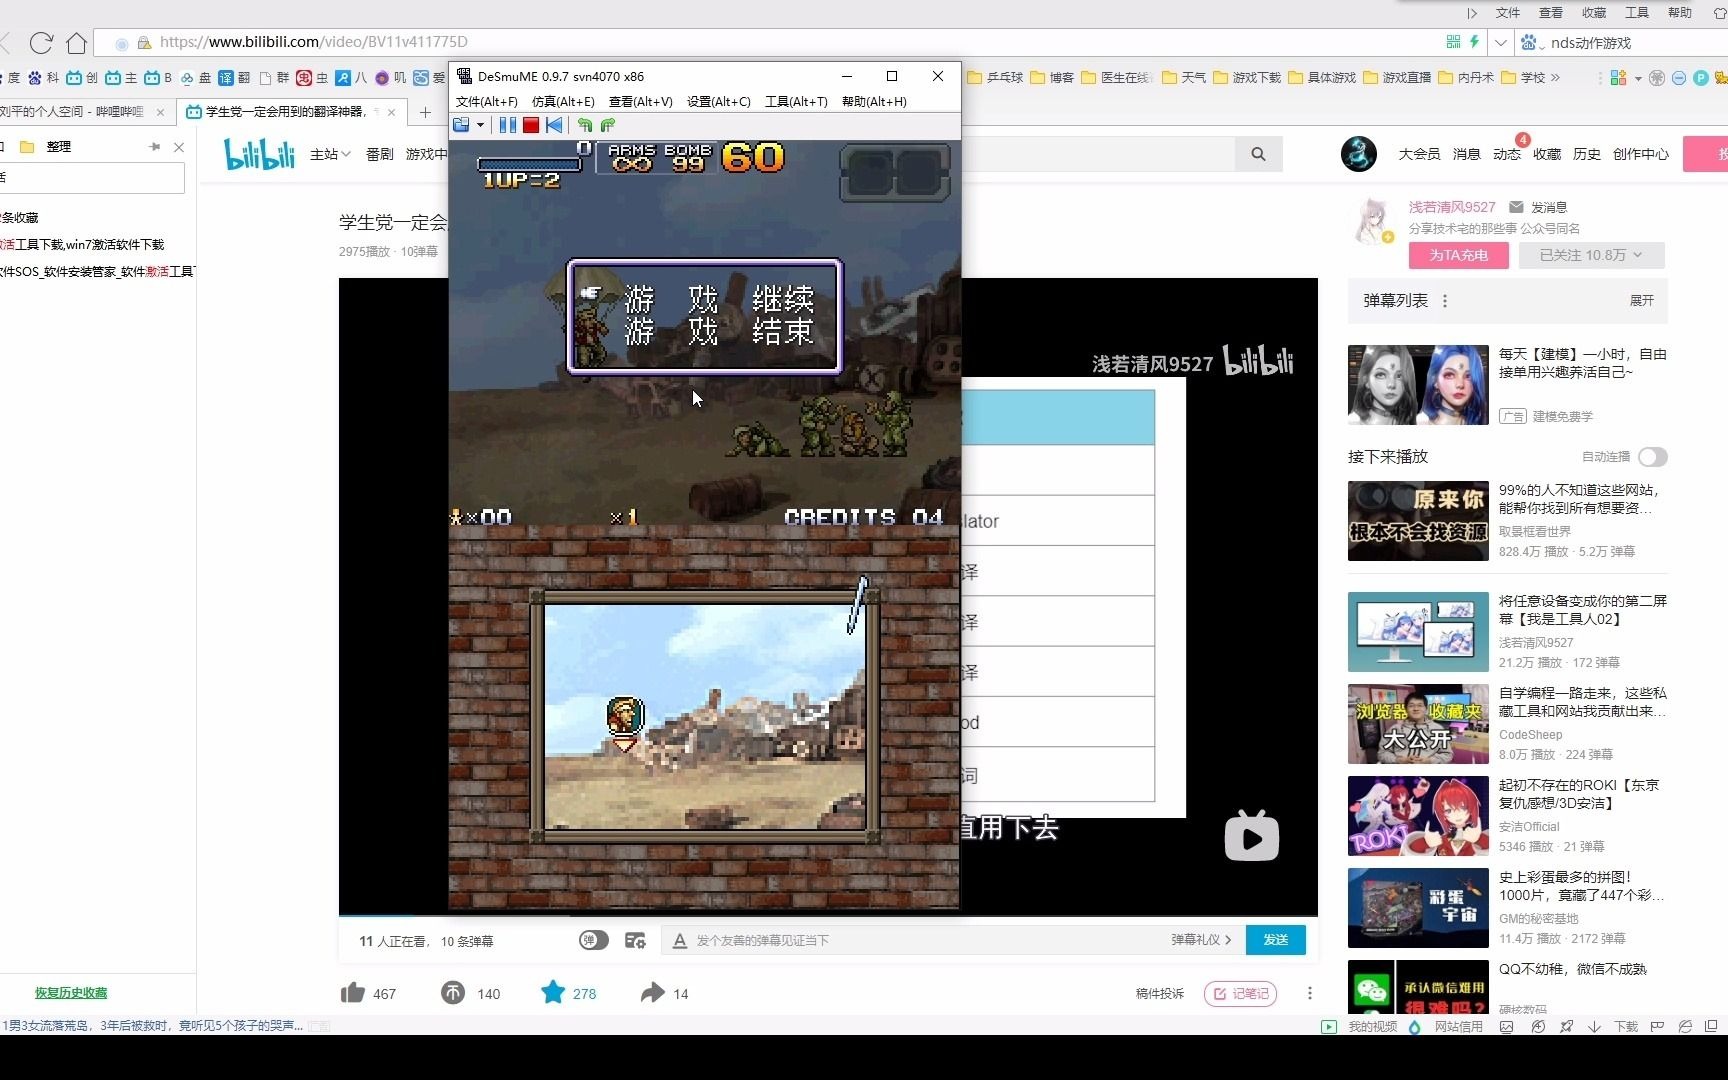Like the video with thumbs-up 467
The width and height of the screenshot is (1728, 1080).
click(369, 993)
